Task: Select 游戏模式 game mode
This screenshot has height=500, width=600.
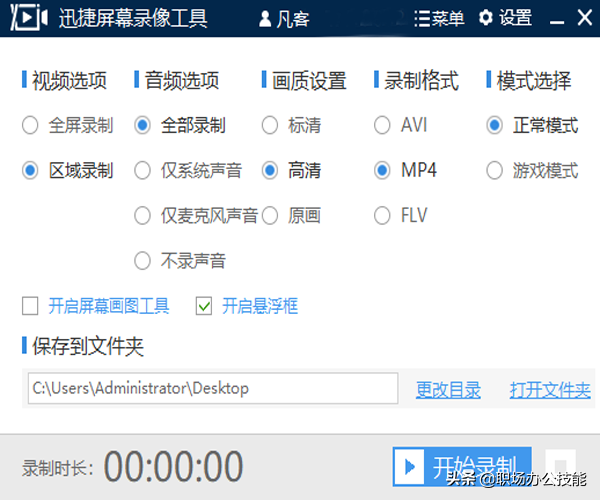Action: [532, 170]
